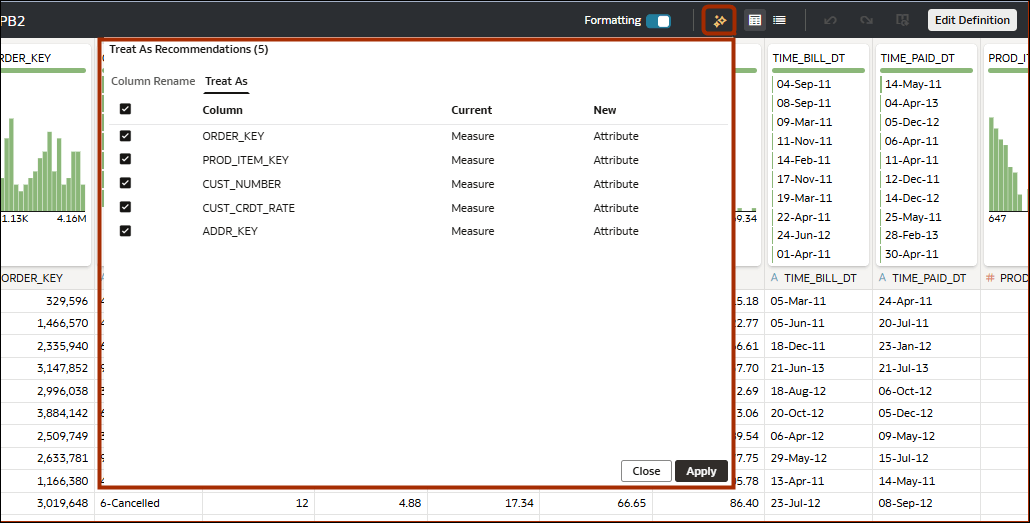Click the 23-Jul-12 bill date cell
Image resolution: width=1030 pixels, height=523 pixels.
pyautogui.click(x=819, y=503)
